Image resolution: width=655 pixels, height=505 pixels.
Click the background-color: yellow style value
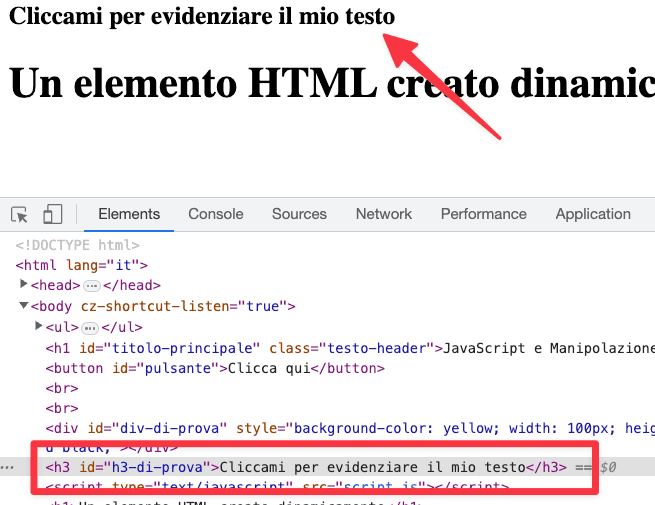pyautogui.click(x=396, y=428)
